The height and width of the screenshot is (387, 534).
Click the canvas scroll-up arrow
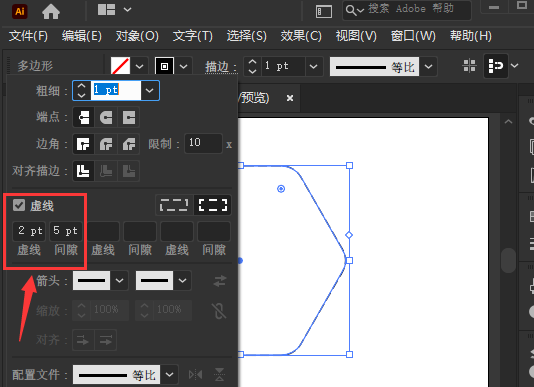(x=508, y=121)
